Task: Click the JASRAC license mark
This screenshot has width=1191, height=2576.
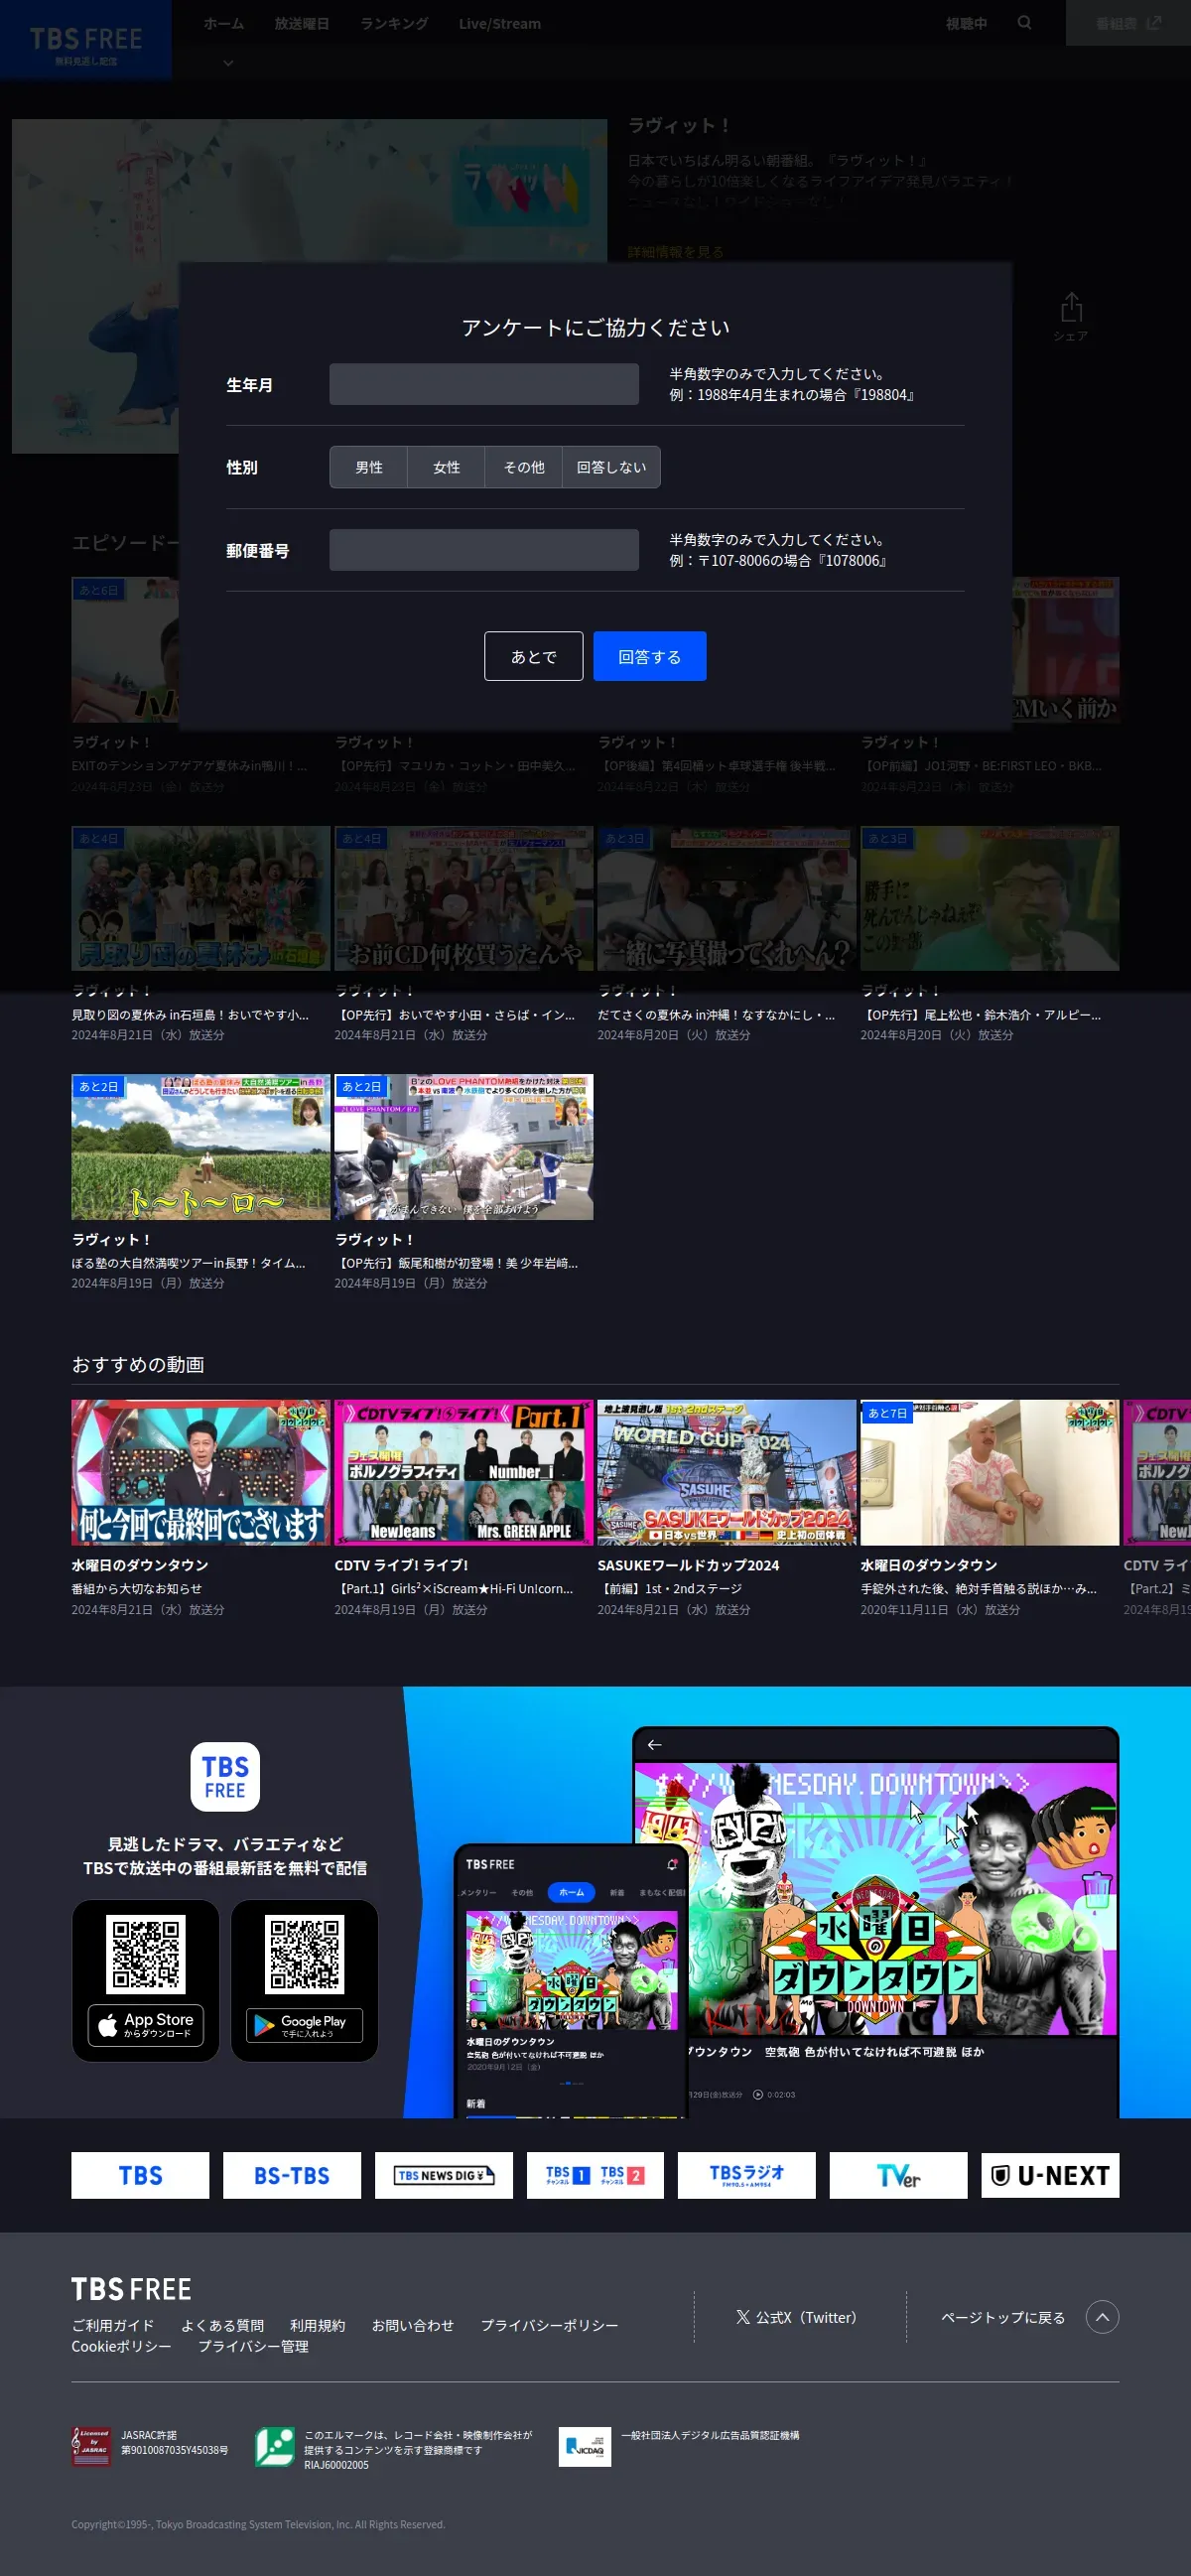Action: click(x=91, y=2447)
